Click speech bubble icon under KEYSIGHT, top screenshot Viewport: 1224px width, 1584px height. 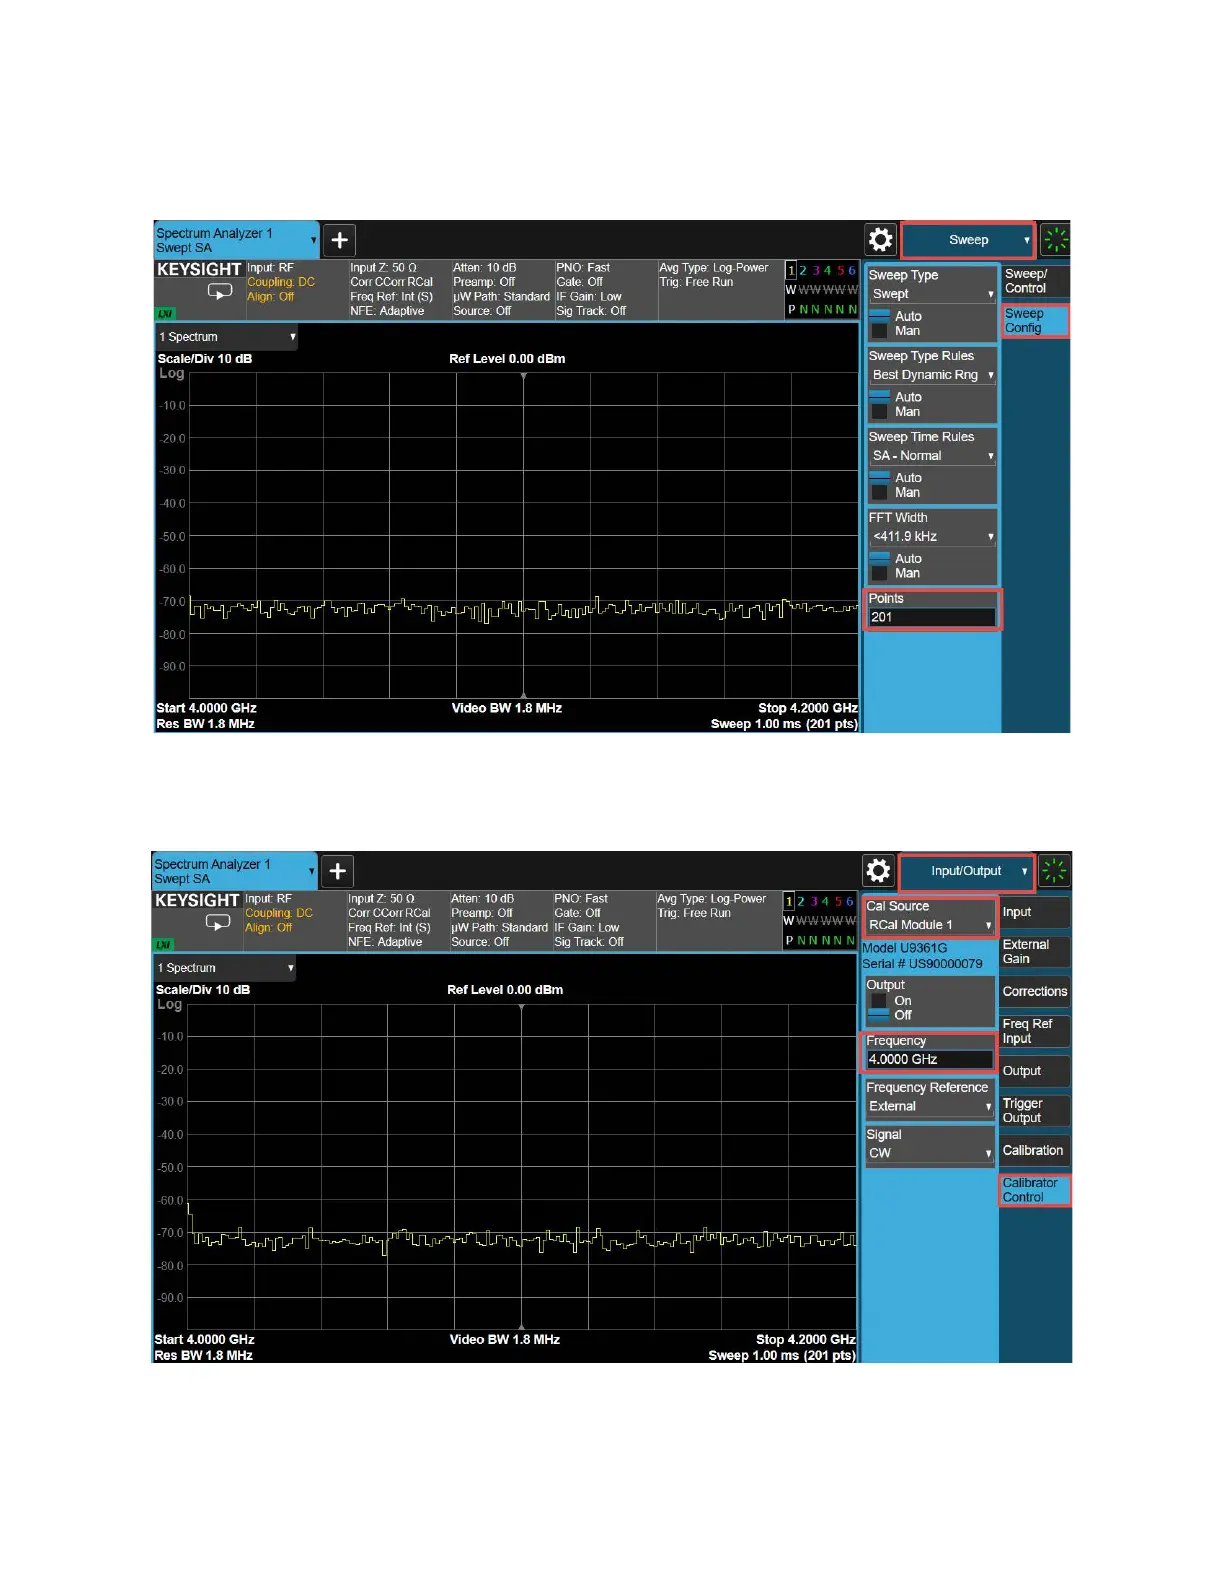220,291
